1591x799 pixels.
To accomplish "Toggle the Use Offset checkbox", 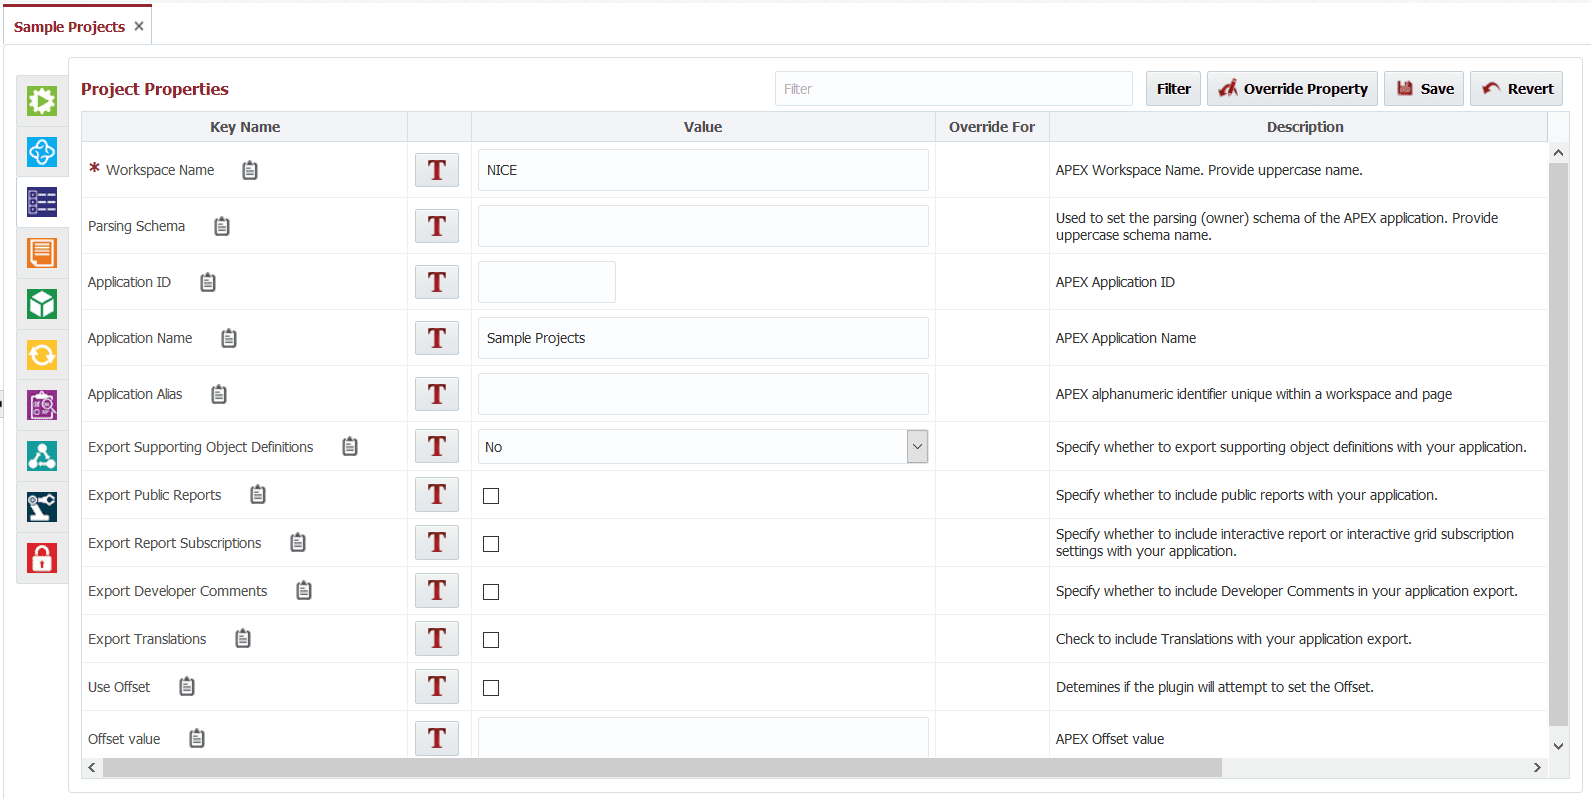I will (491, 688).
